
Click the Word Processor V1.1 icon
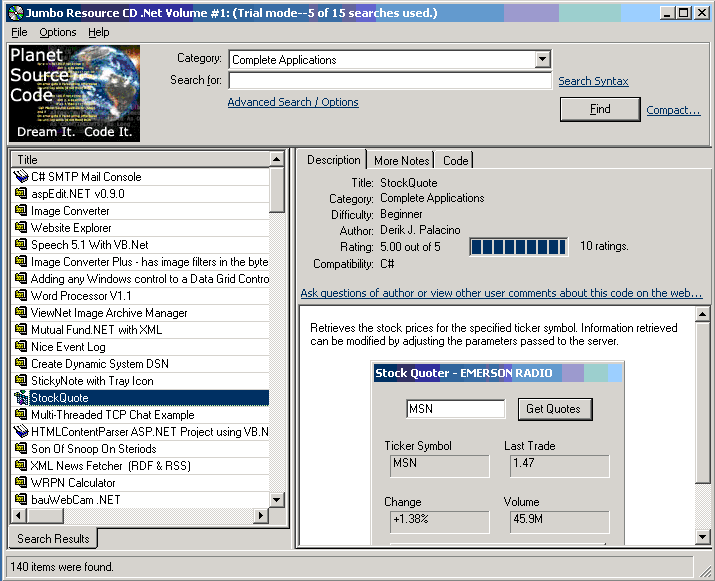tap(21, 296)
